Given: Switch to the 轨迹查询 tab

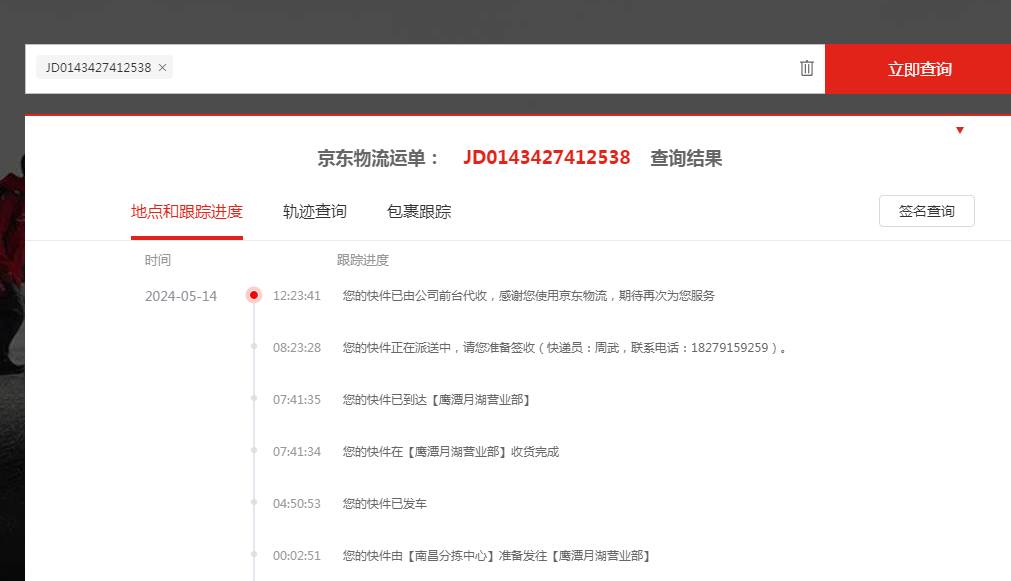Looking at the screenshot, I should tap(315, 212).
